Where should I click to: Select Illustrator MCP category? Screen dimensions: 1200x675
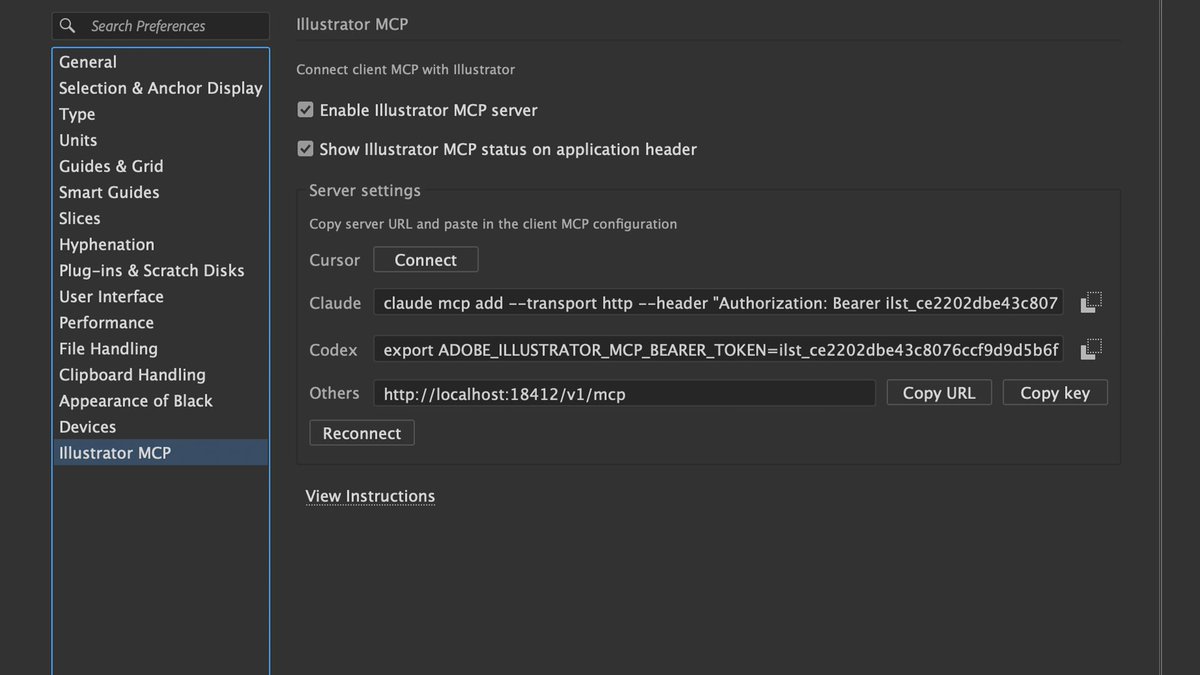point(161,452)
